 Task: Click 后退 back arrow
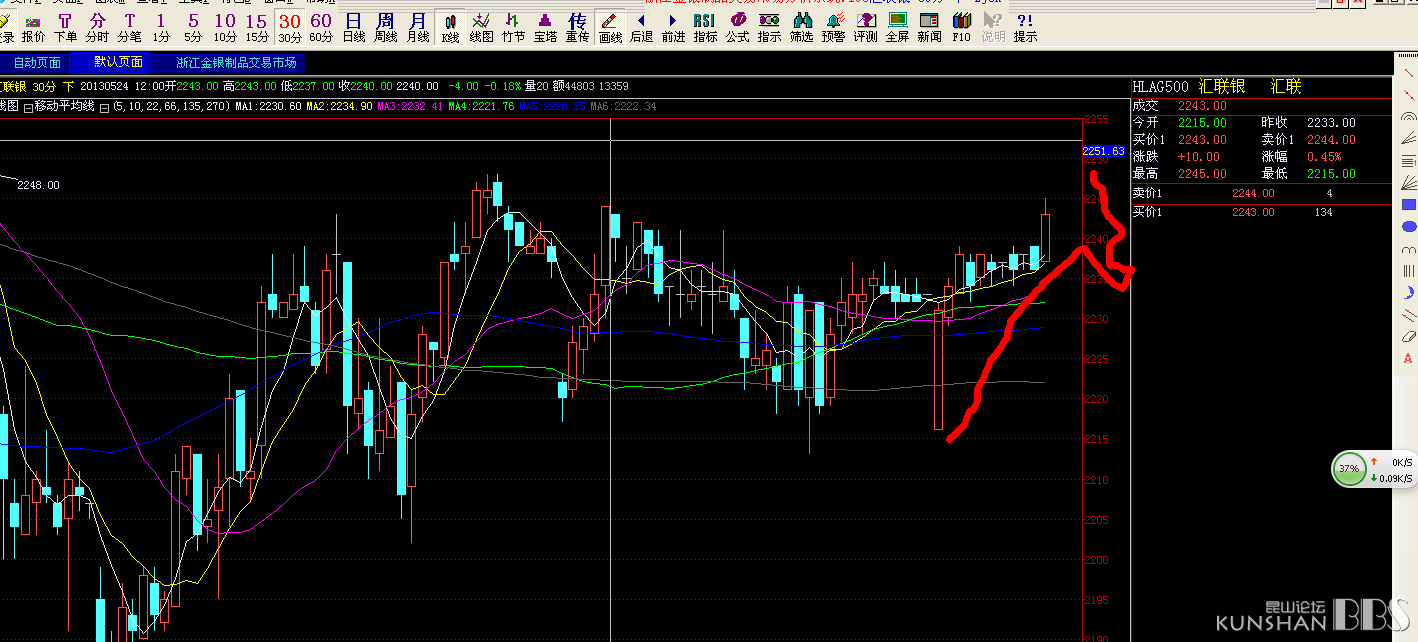(641, 27)
